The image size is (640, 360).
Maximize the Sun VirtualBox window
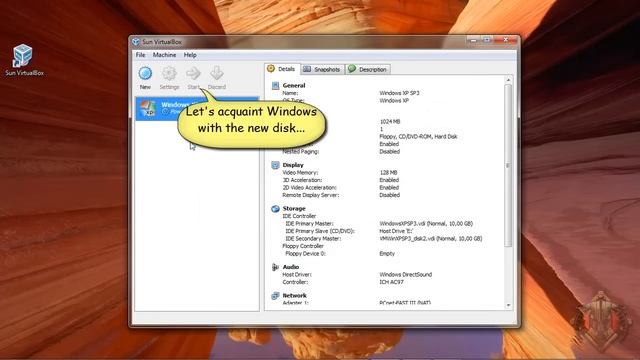tap(487, 40)
